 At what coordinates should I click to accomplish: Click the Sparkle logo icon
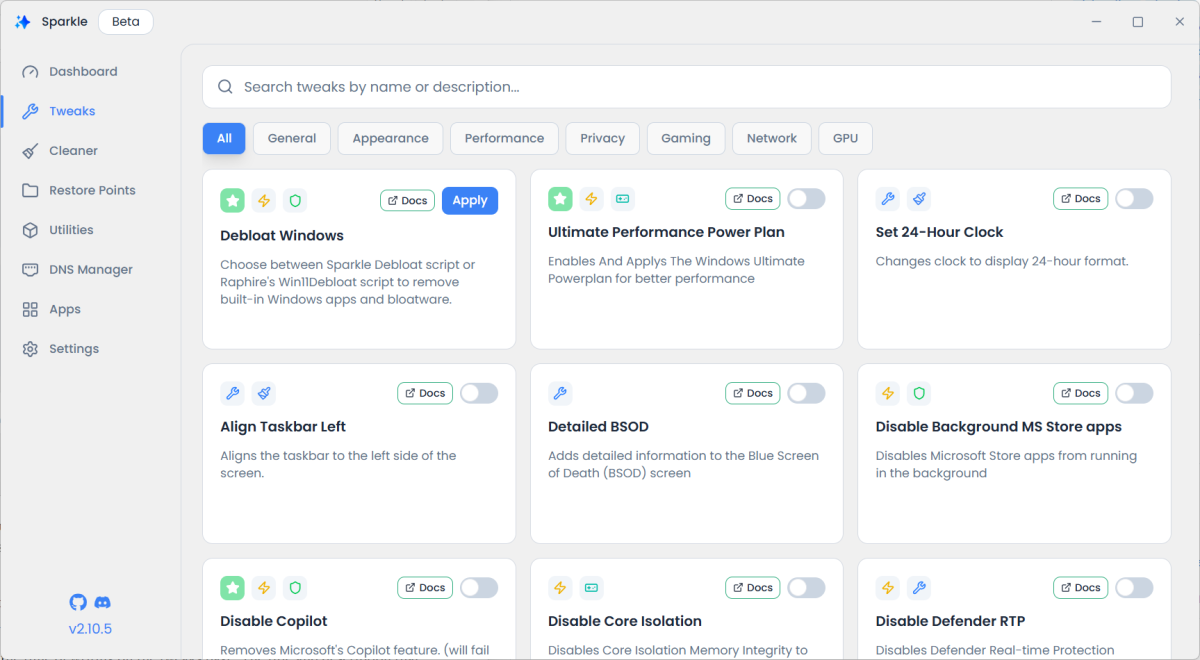pos(23,22)
